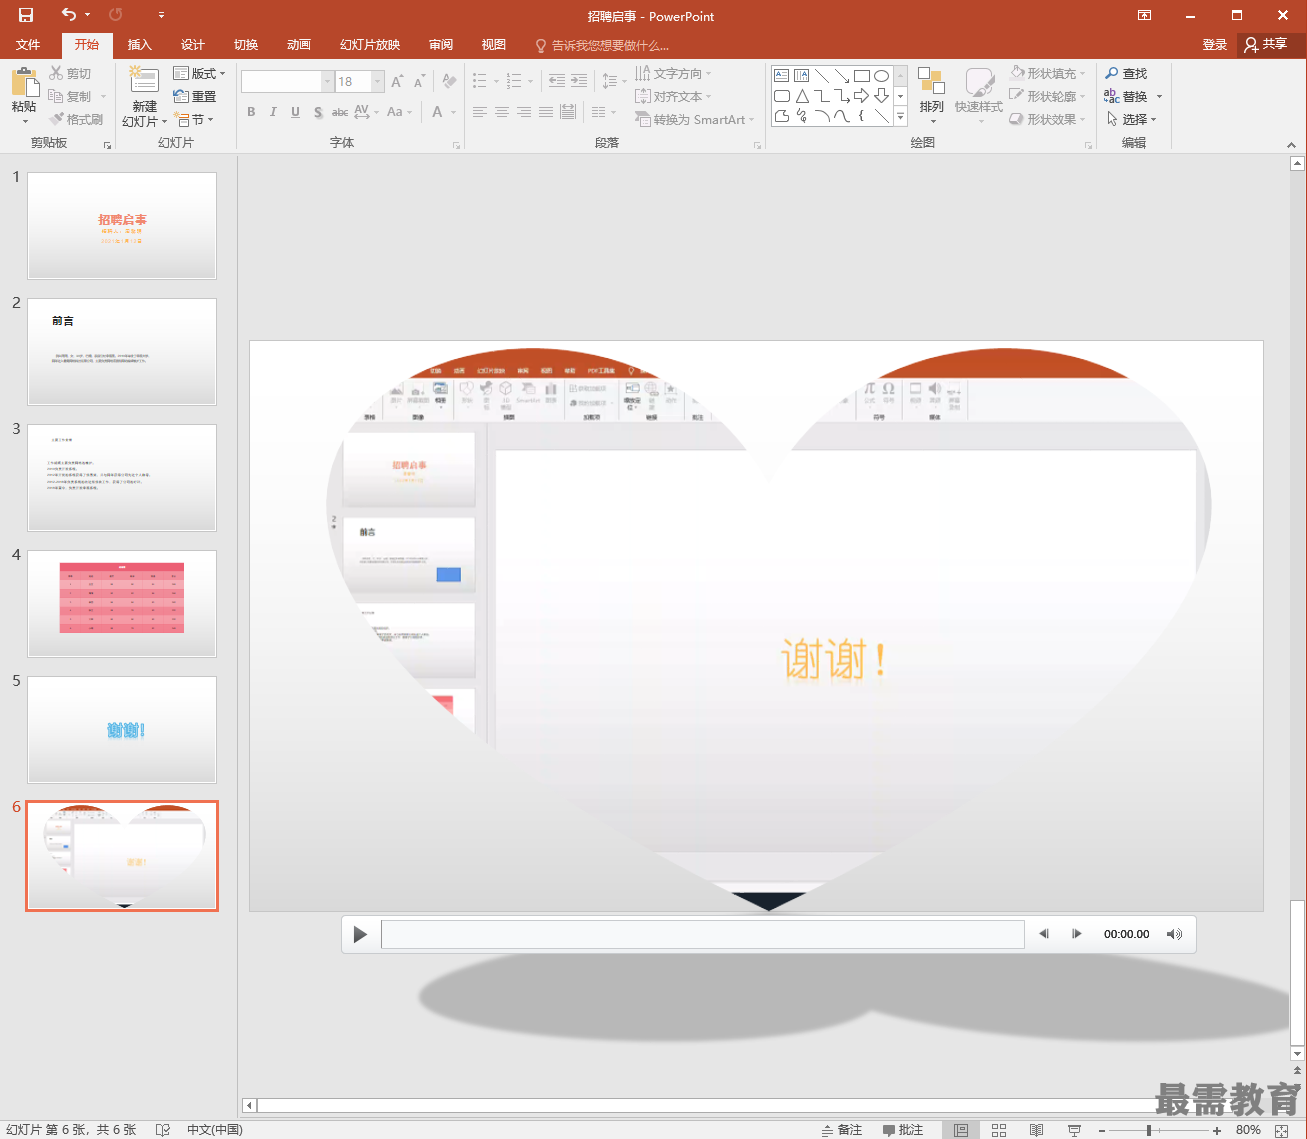The height and width of the screenshot is (1139, 1307).
Task: Toggle center text alignment
Action: click(x=502, y=112)
